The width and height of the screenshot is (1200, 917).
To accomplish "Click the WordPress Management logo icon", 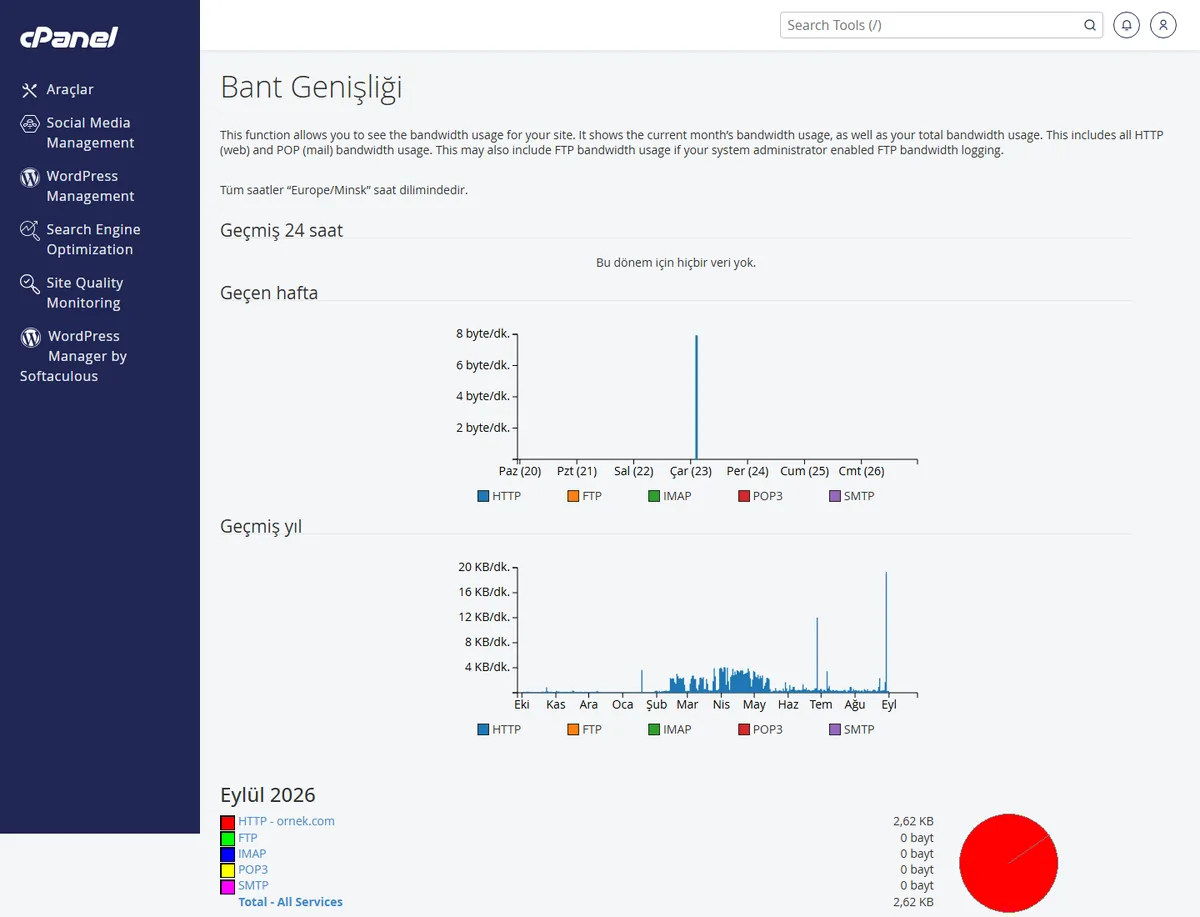I will [30, 177].
